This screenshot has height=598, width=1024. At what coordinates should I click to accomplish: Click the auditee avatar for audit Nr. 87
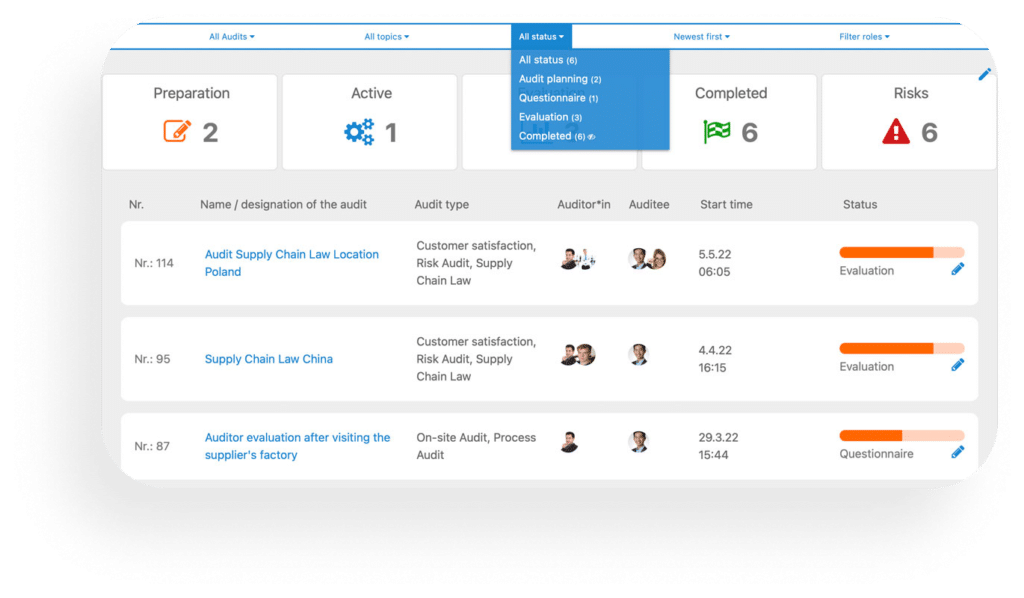point(639,442)
